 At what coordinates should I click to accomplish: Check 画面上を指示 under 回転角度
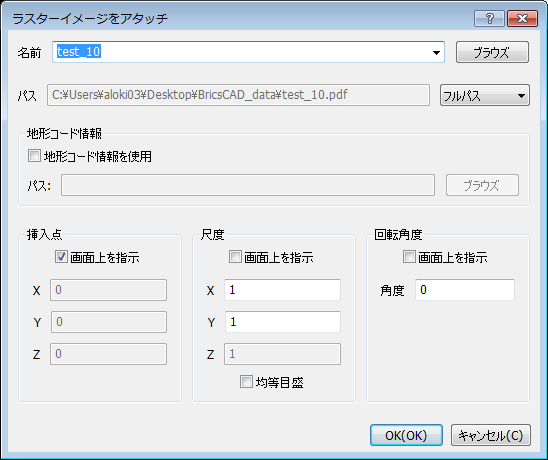pyautogui.click(x=409, y=257)
